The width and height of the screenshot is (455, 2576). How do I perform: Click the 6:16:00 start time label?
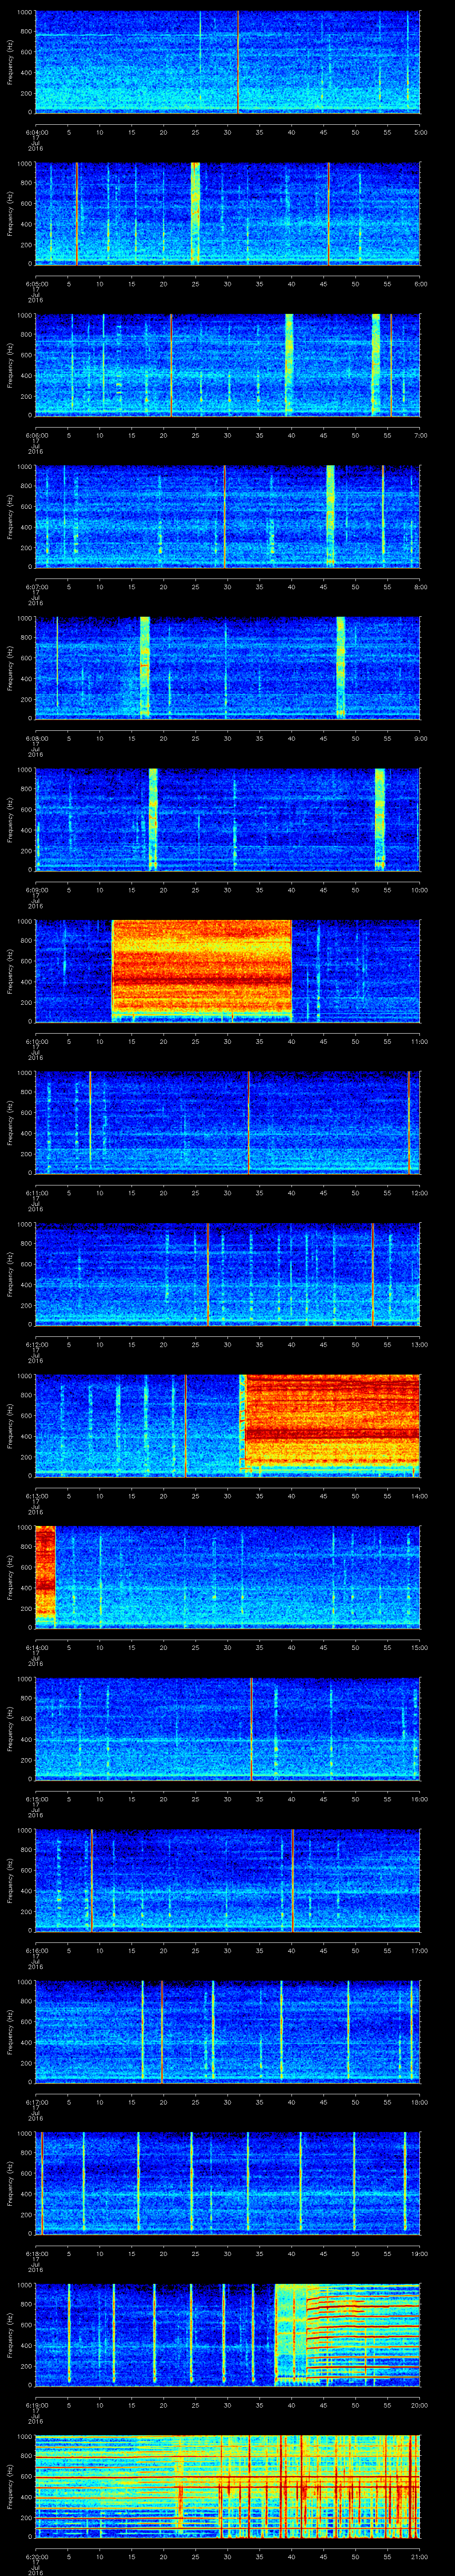[36, 1951]
